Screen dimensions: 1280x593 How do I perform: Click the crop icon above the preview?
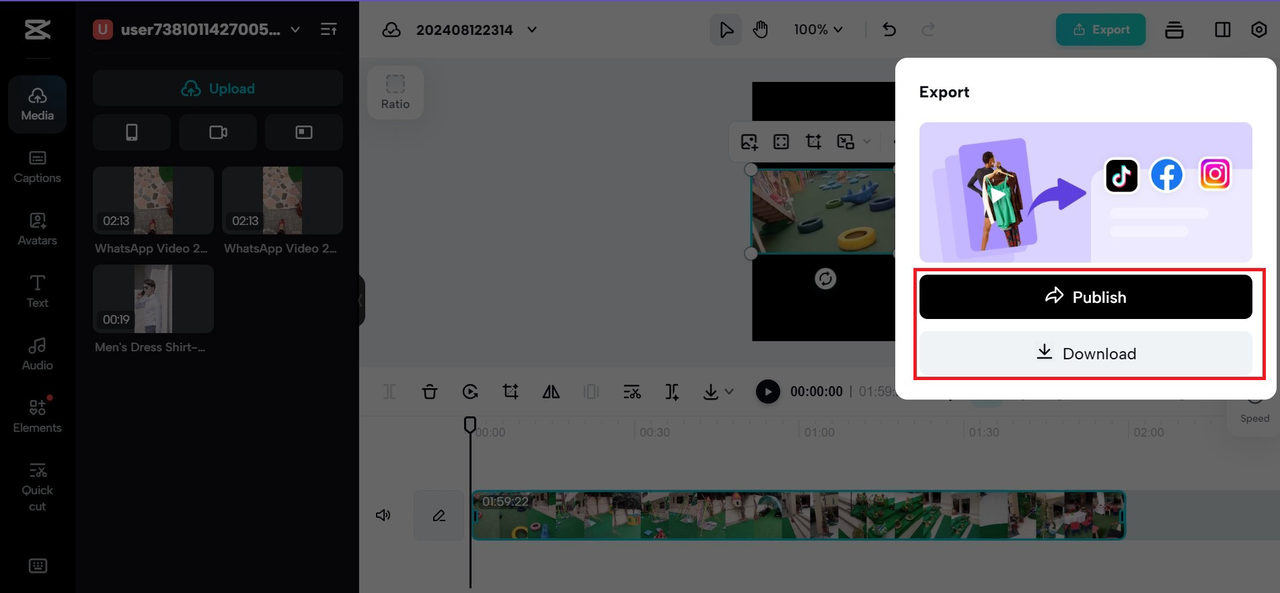tap(814, 142)
